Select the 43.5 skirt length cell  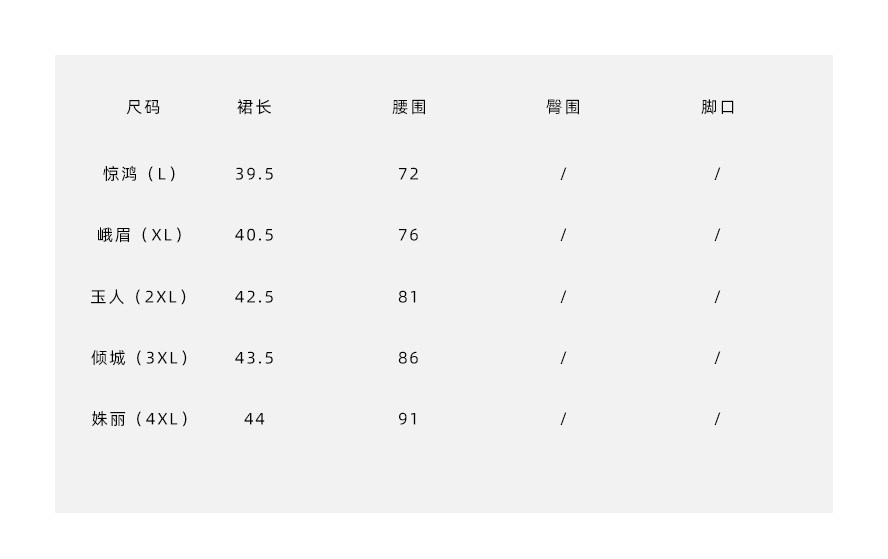tap(254, 358)
